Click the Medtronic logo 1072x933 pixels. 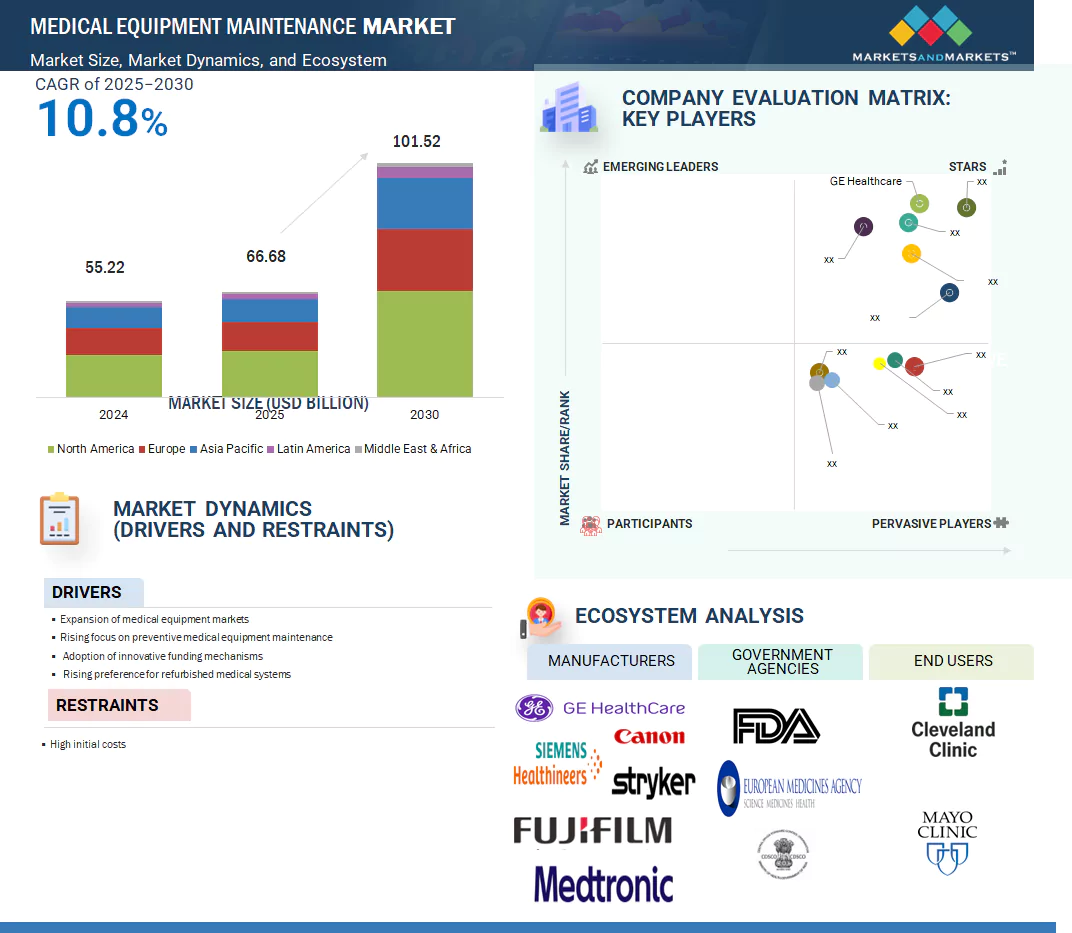tap(603, 884)
